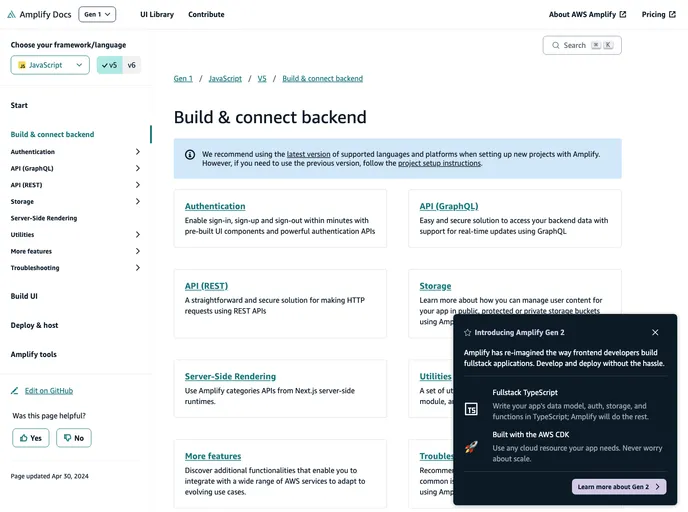Click the Page updated Apr 30, 2024 text
This screenshot has height=512, width=688.
50,476
